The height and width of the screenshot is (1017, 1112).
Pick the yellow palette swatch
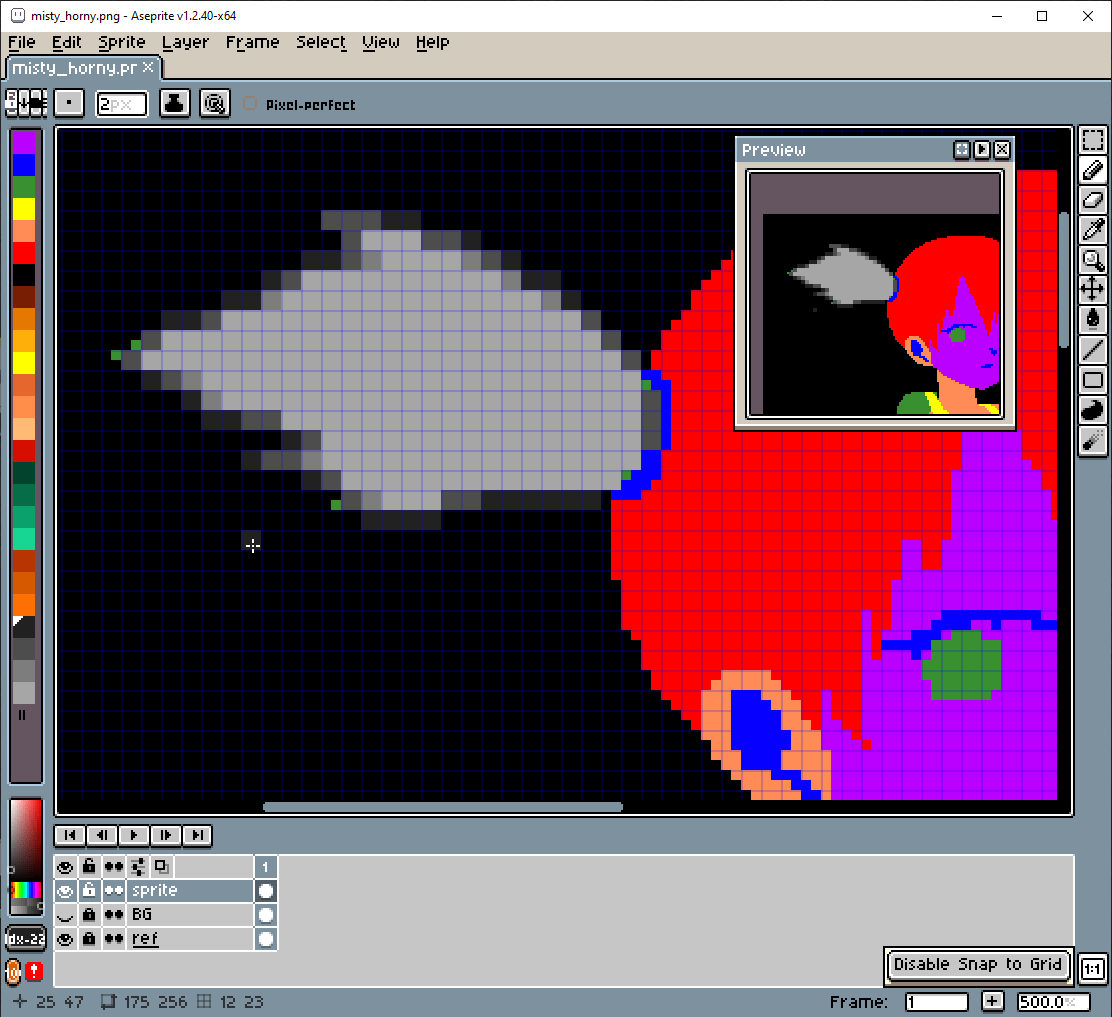25,208
